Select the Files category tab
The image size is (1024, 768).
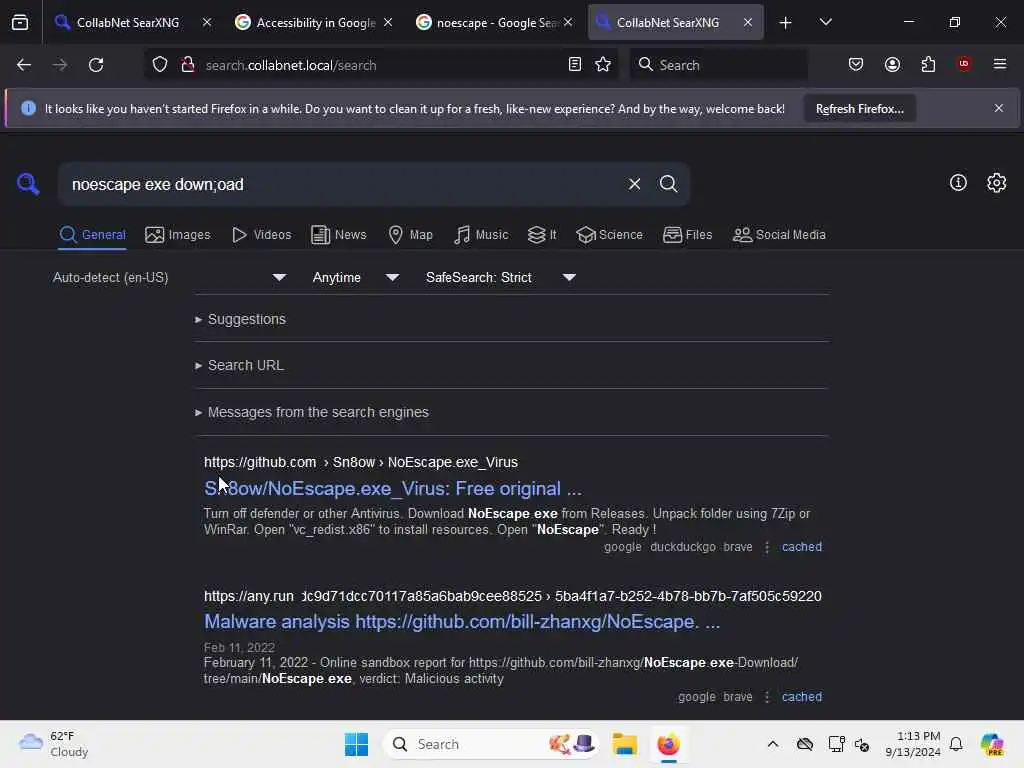[x=688, y=234]
